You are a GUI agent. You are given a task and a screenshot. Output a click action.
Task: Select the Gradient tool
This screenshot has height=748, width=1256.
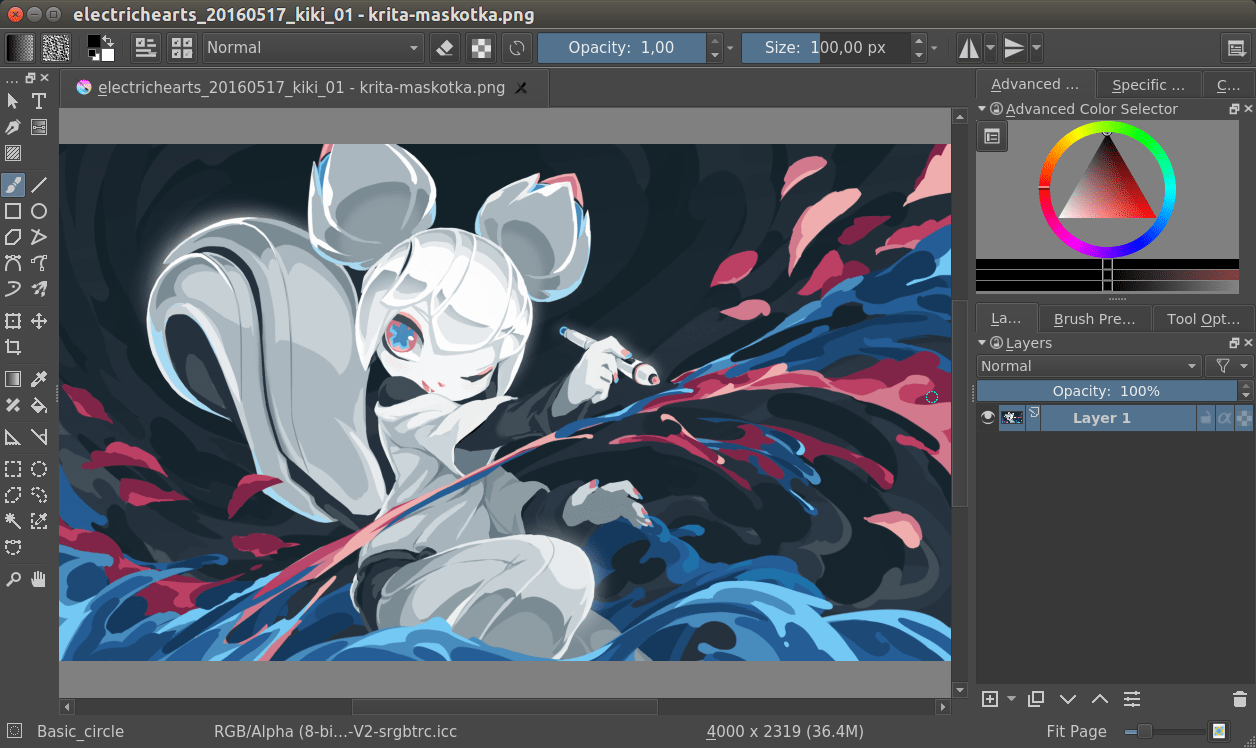coord(13,379)
